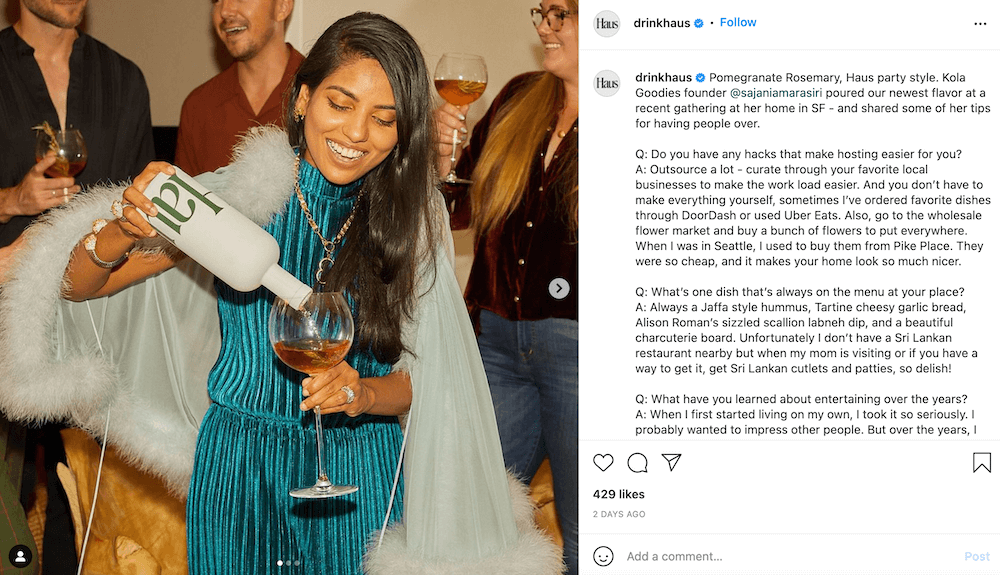Select the second carousel dot indicator
Viewport: 1000px width, 575px height.
pos(289,563)
